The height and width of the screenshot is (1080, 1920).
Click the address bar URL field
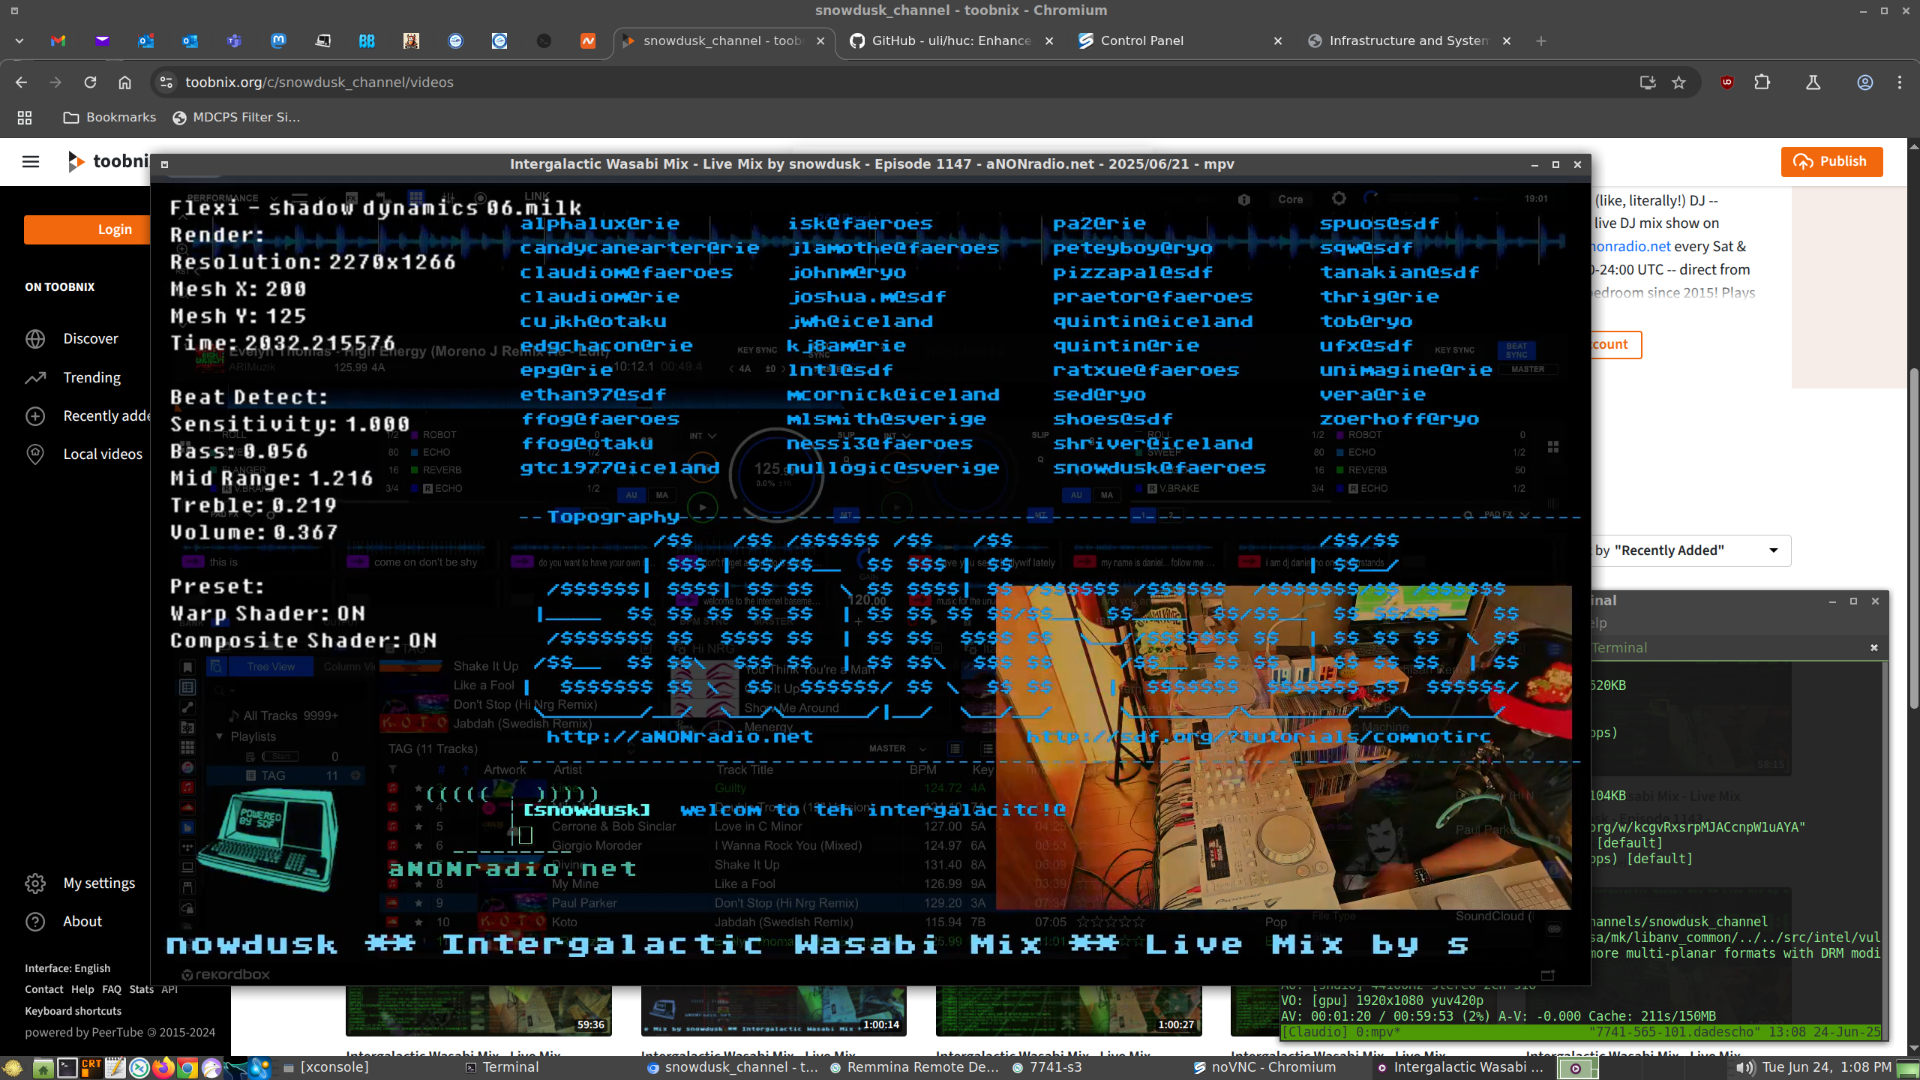900,82
